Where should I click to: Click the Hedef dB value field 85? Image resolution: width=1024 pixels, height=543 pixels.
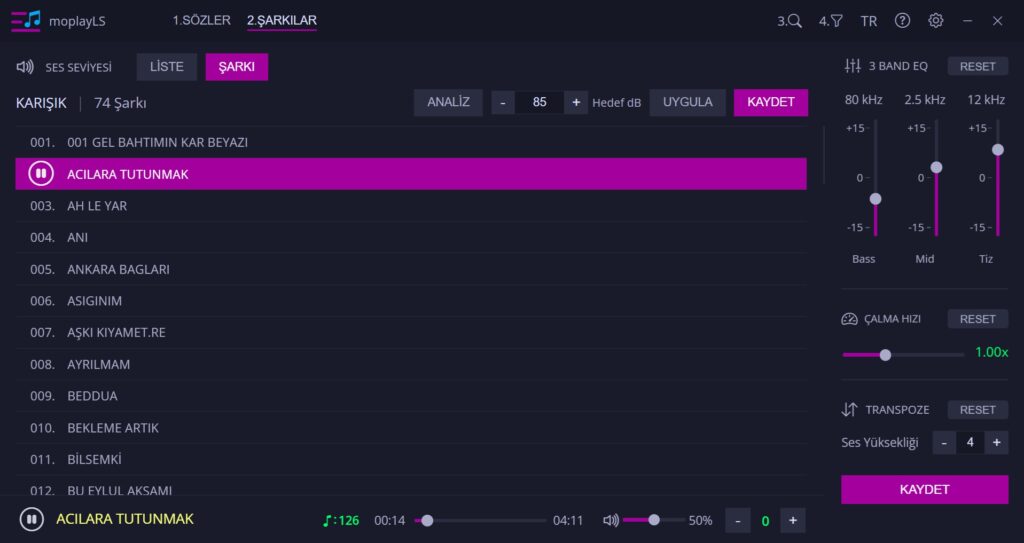click(x=539, y=103)
